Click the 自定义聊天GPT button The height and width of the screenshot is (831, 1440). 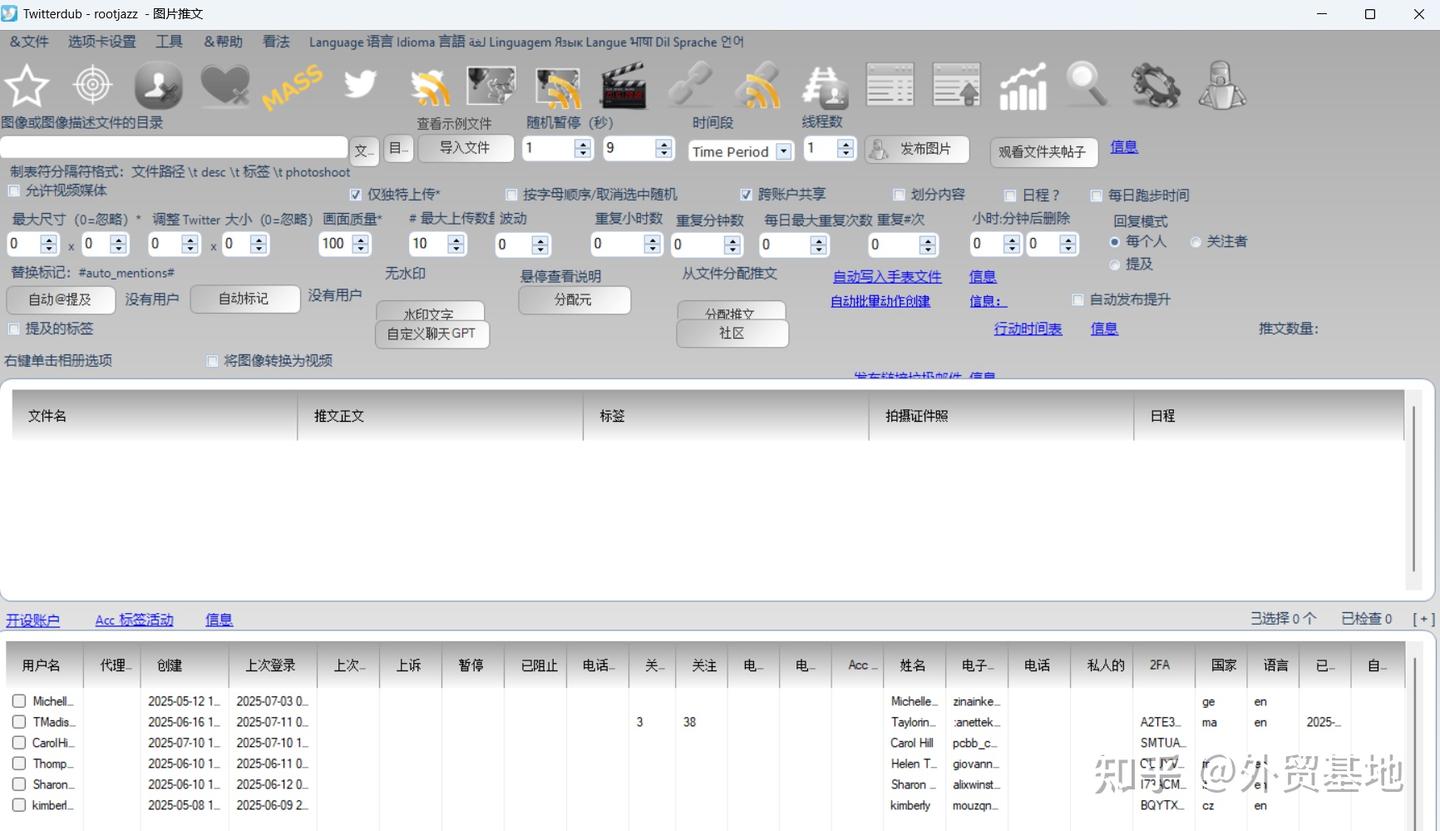(432, 333)
